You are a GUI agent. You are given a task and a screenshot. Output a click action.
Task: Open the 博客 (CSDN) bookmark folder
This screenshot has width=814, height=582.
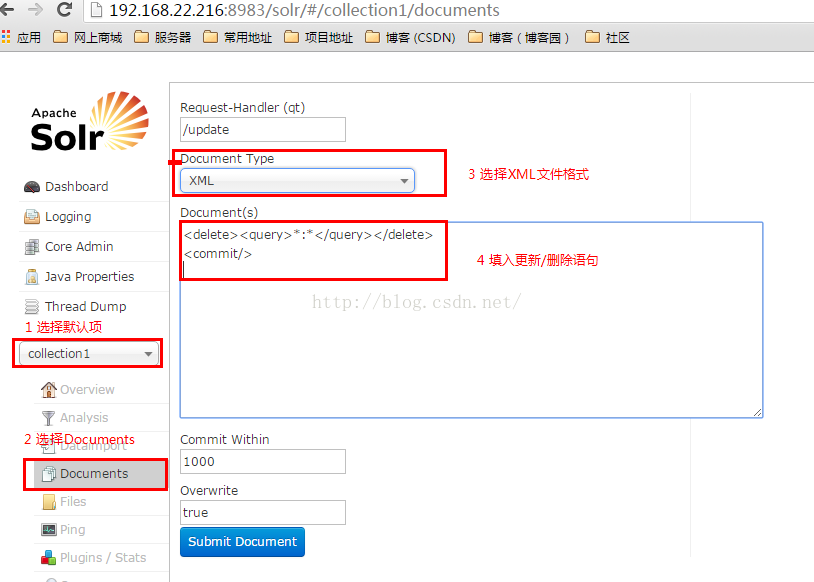(x=410, y=37)
